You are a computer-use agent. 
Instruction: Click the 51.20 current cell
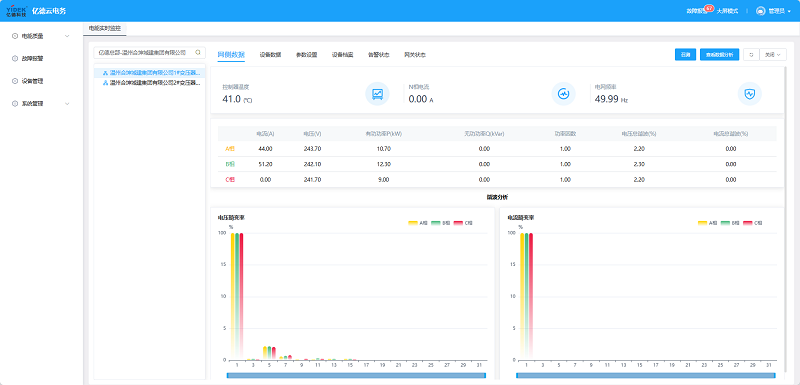click(265, 164)
